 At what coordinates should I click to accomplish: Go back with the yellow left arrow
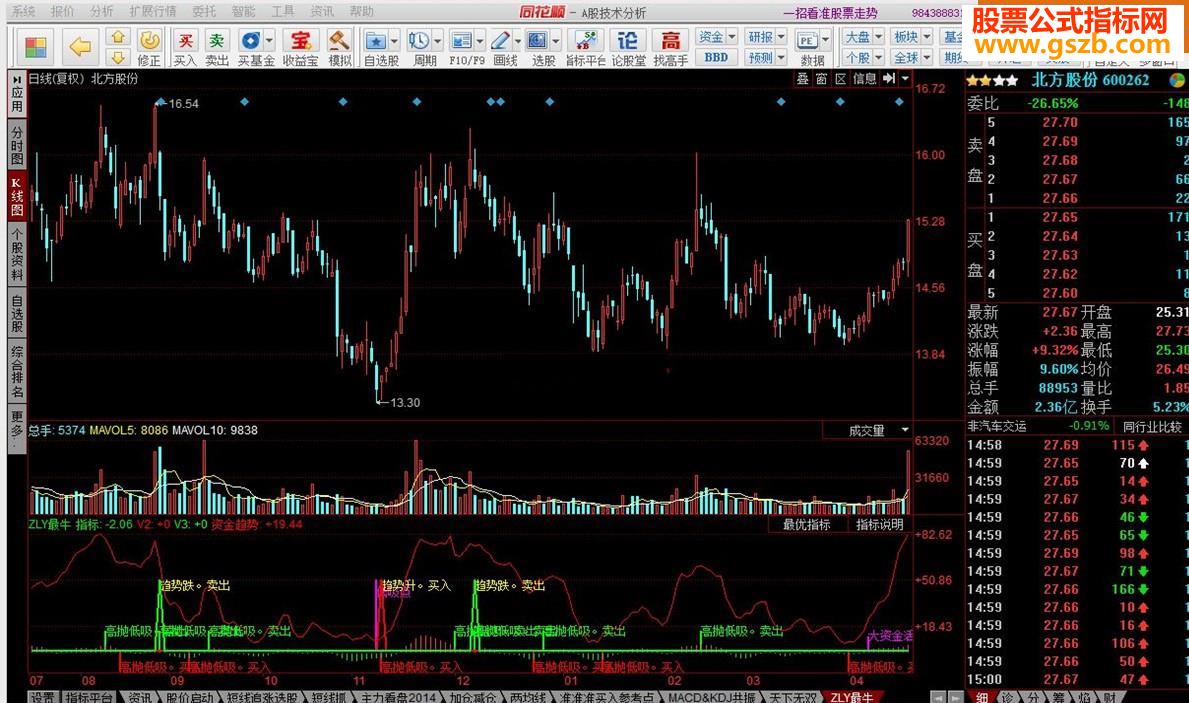click(x=80, y=47)
